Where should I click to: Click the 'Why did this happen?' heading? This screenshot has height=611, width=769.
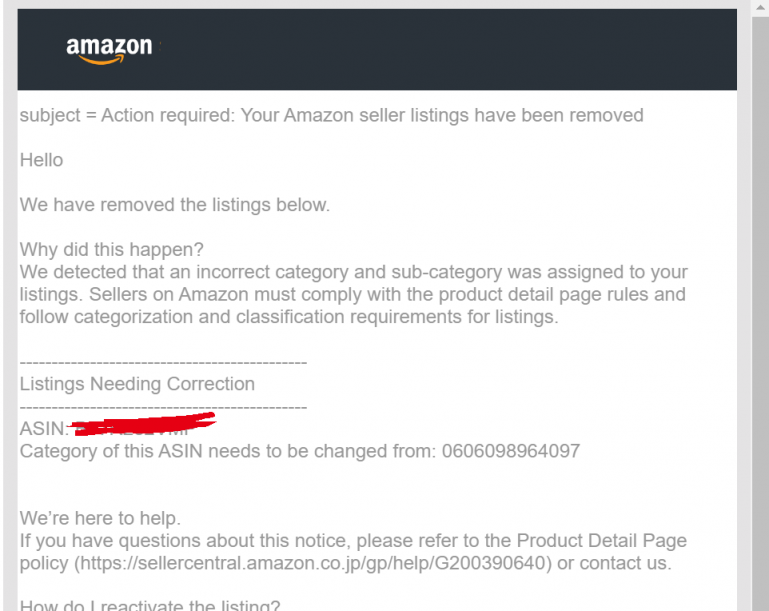click(111, 250)
